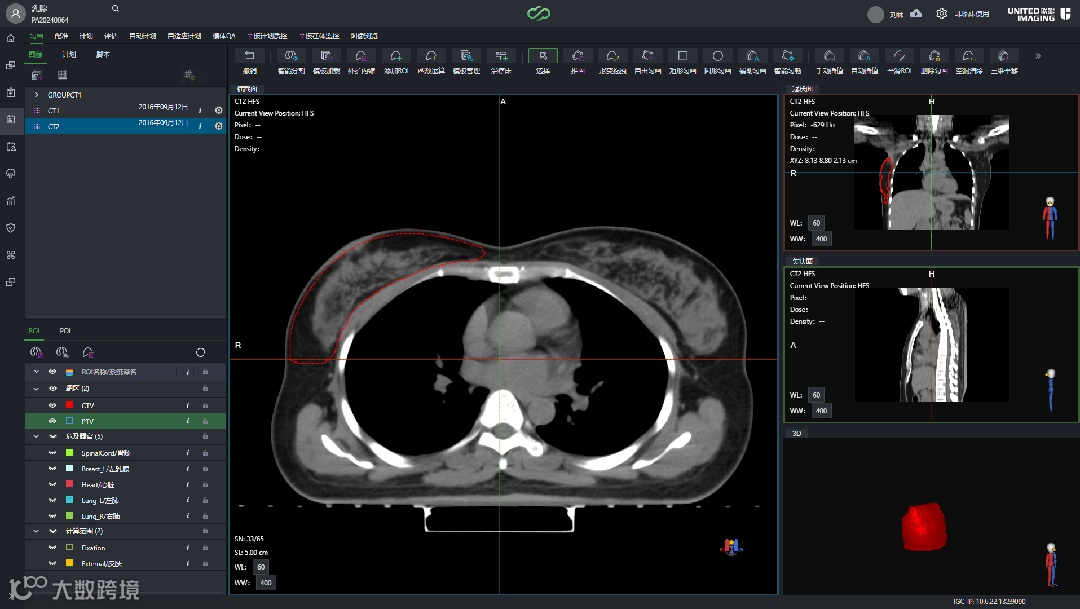Show the SpinalCord structure via eye icon
This screenshot has width=1080, height=609.
coord(52,453)
